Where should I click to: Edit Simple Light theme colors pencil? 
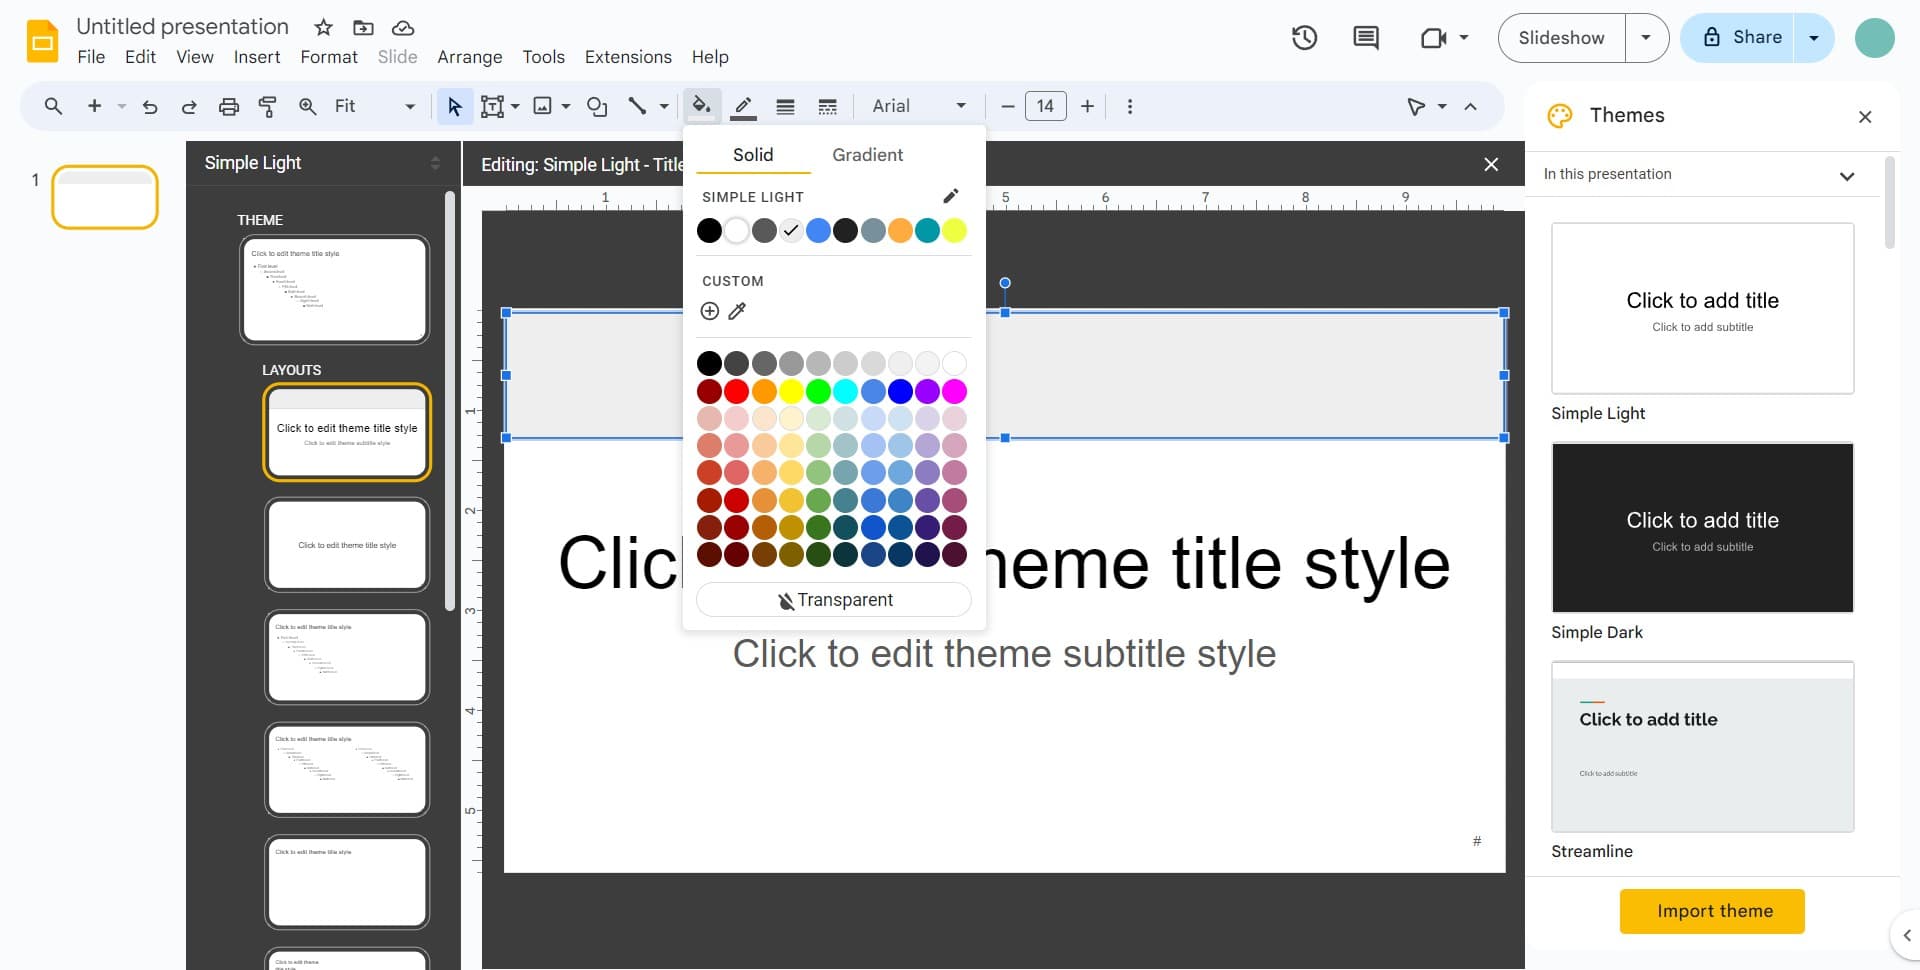950,196
